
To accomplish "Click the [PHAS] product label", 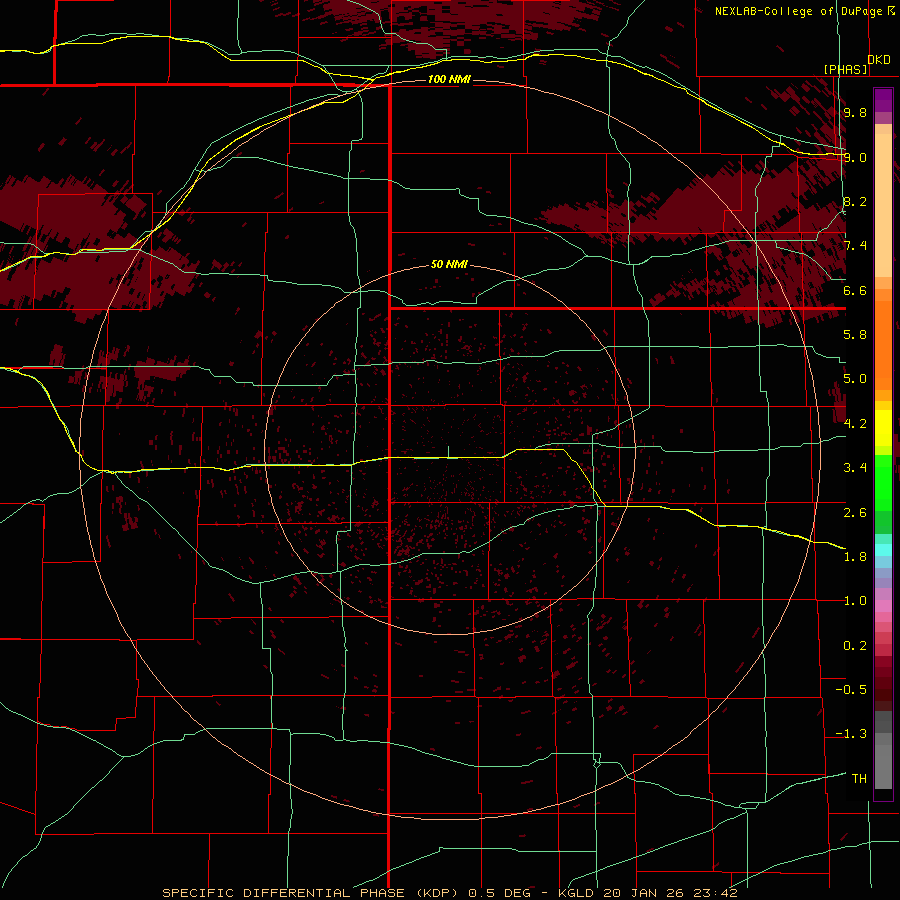I will [x=845, y=69].
